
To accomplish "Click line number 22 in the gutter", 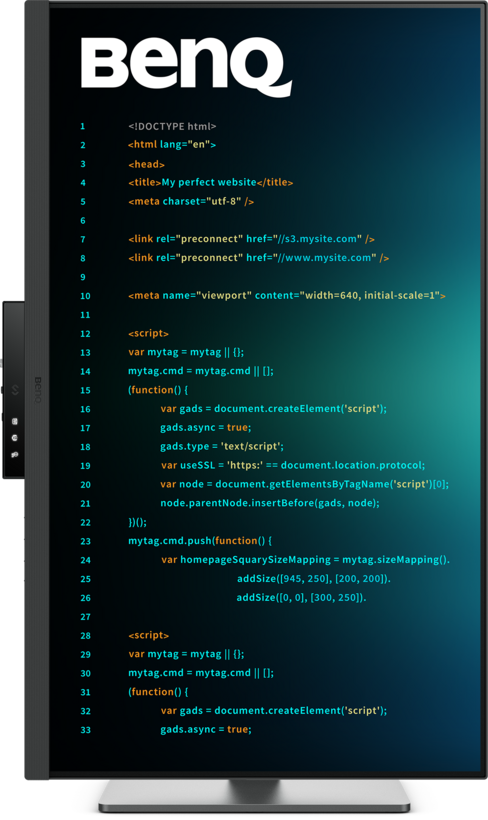I will click(x=85, y=522).
